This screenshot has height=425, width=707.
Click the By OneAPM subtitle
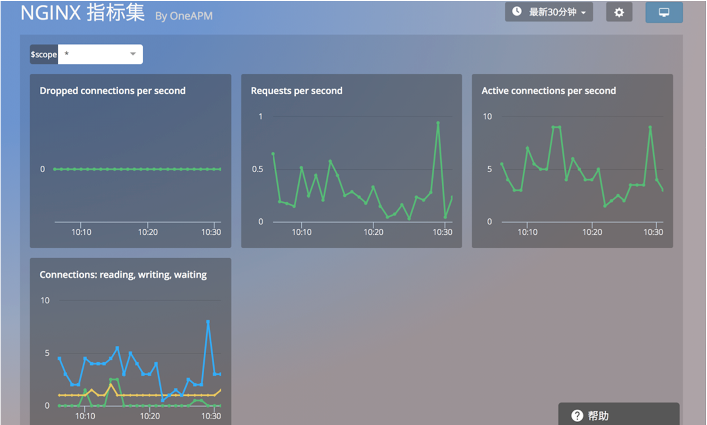tap(184, 16)
